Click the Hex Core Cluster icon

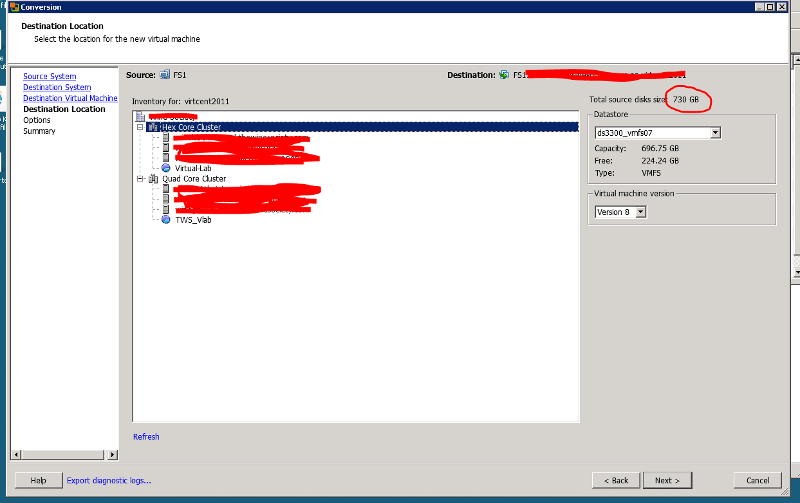click(x=153, y=127)
